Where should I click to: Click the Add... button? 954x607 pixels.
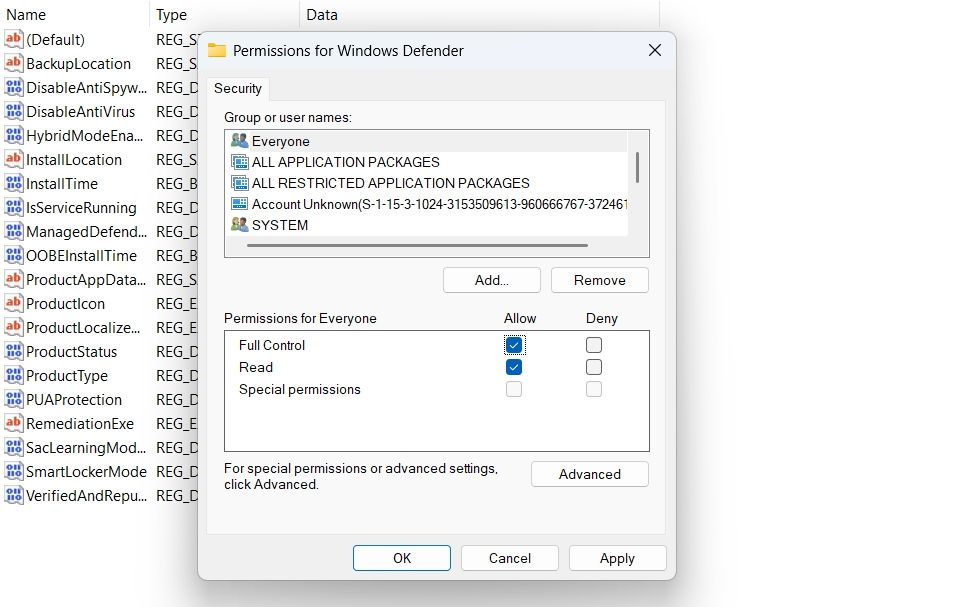[492, 280]
